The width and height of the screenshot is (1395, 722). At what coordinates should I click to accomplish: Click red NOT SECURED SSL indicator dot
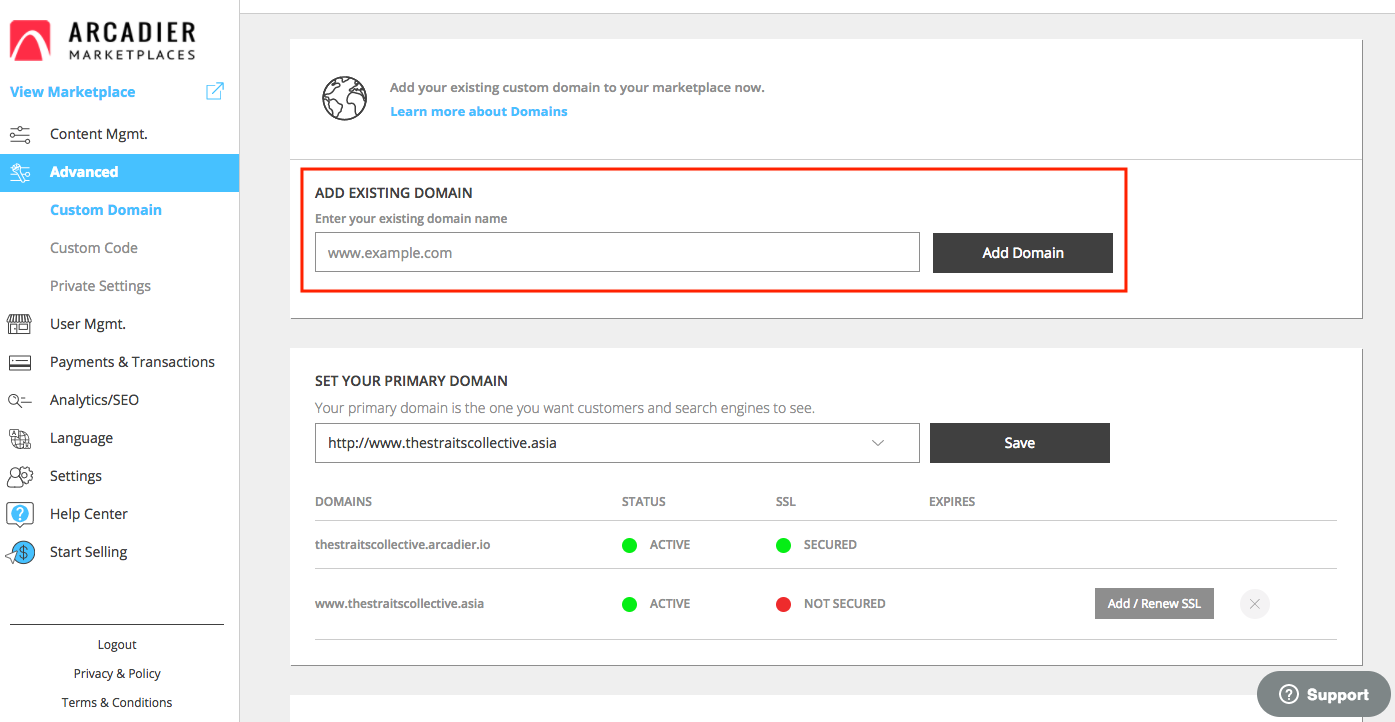click(784, 604)
